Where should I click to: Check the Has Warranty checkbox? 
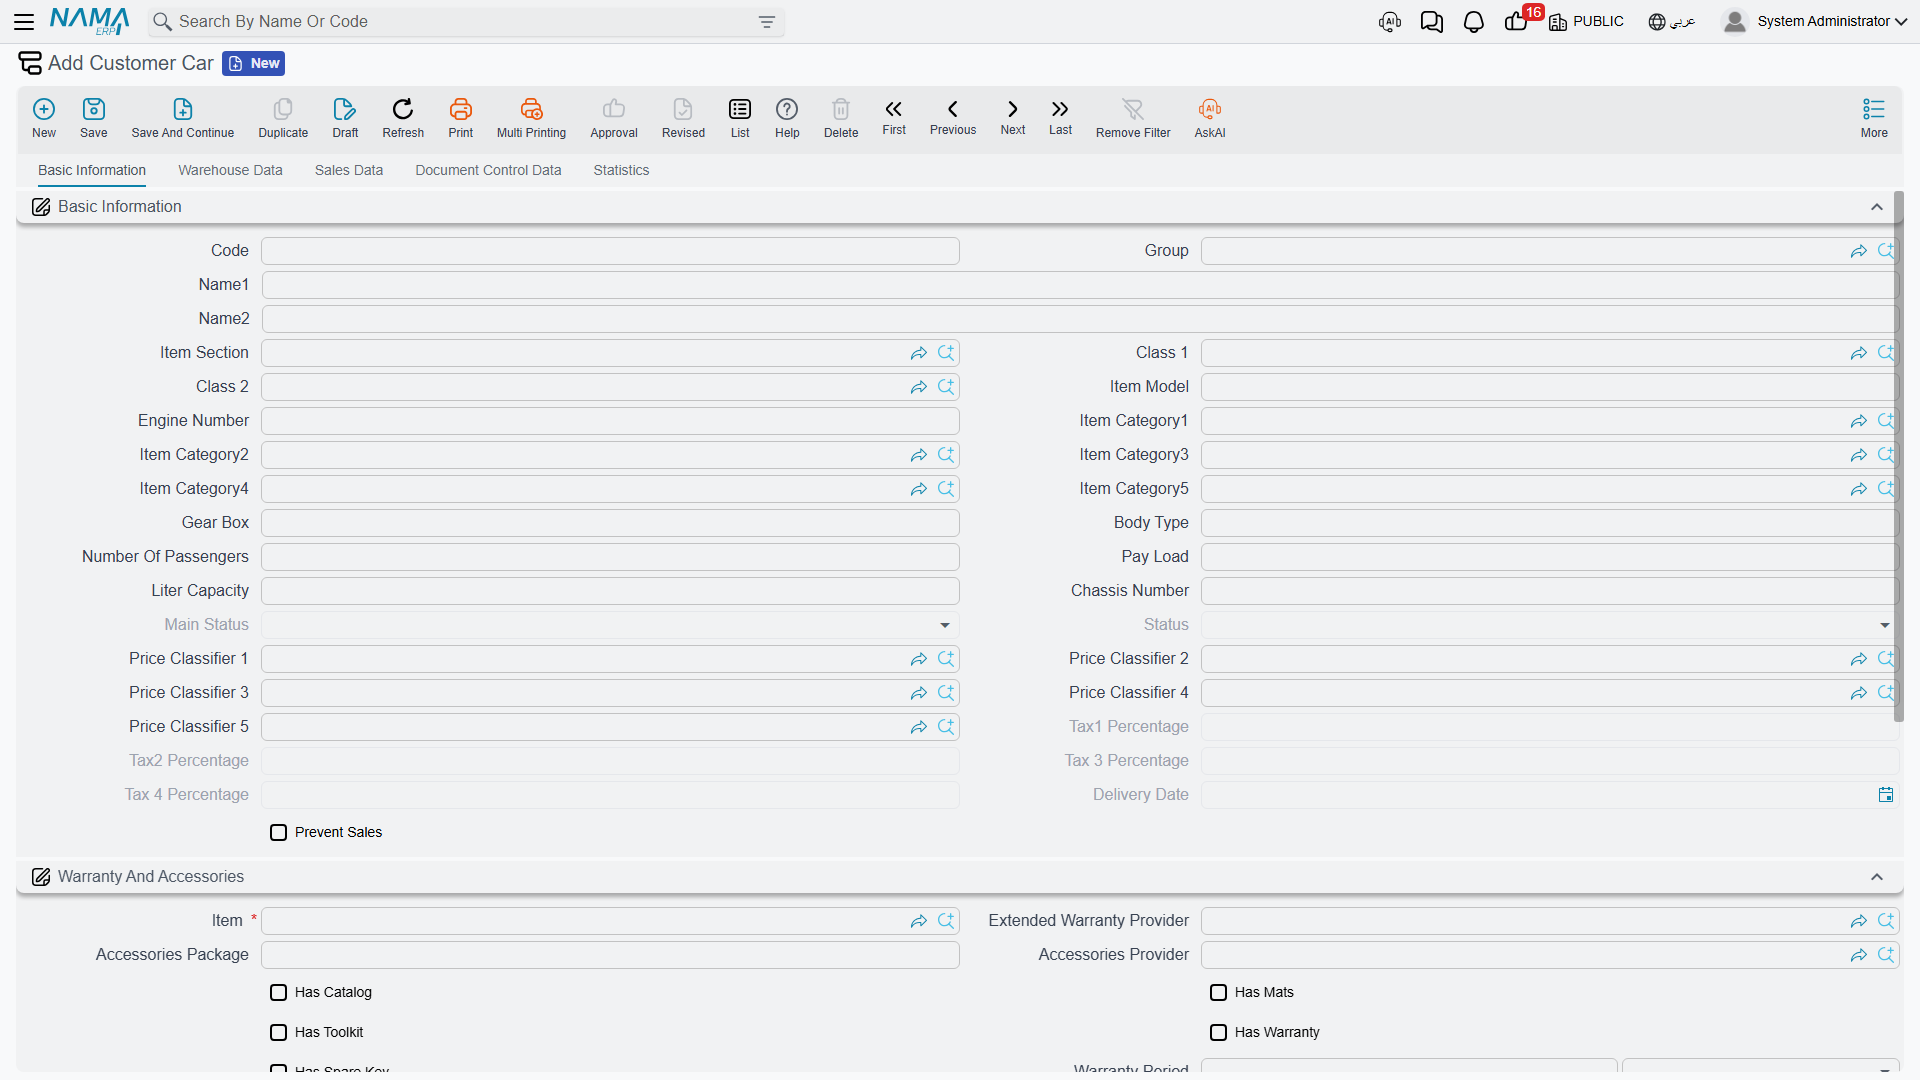coord(1219,1032)
